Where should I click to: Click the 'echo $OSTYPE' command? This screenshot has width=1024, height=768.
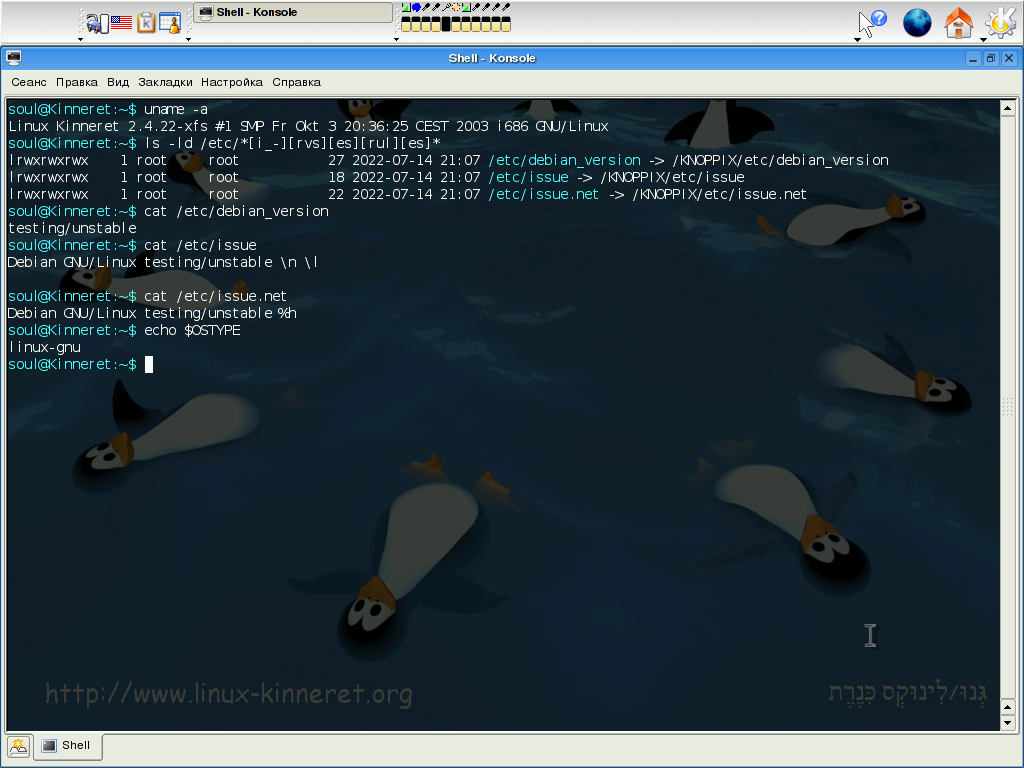(x=193, y=330)
